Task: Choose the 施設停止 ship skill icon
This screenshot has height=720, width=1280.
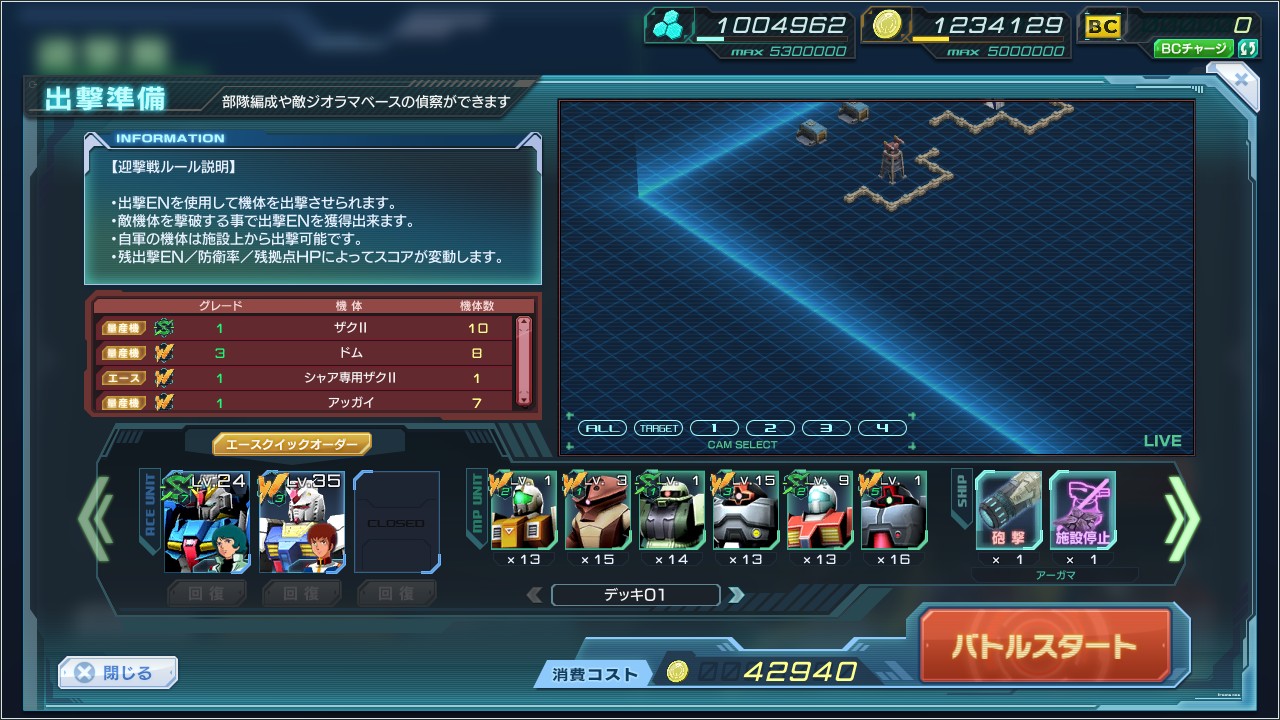Action: point(1083,510)
